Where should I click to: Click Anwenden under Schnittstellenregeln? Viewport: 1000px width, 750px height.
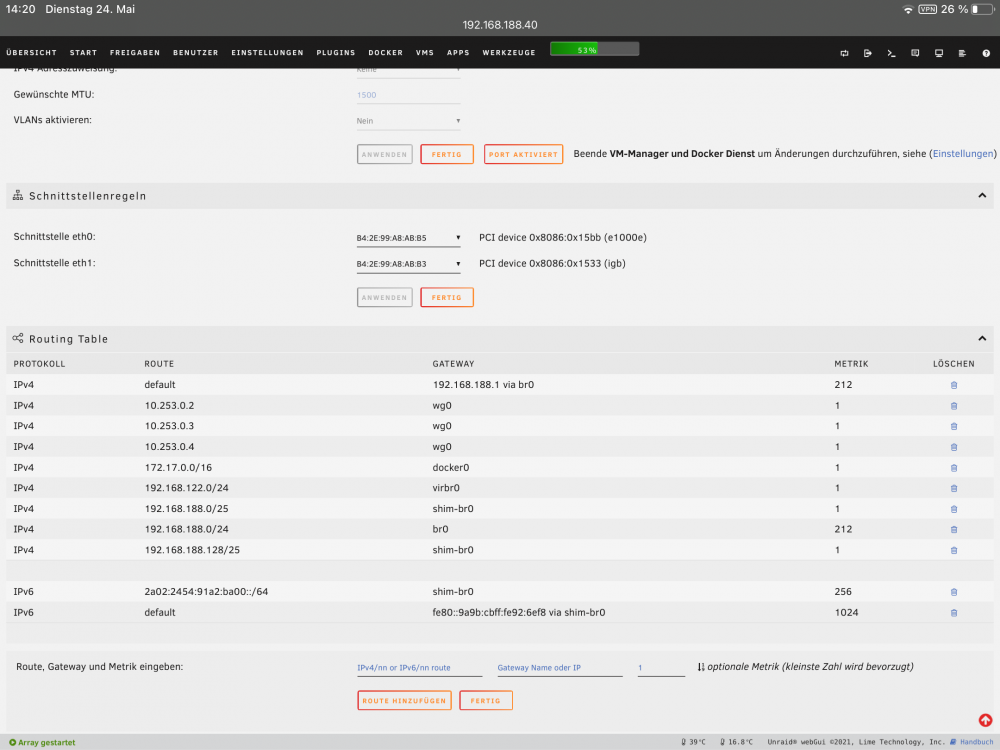[385, 297]
